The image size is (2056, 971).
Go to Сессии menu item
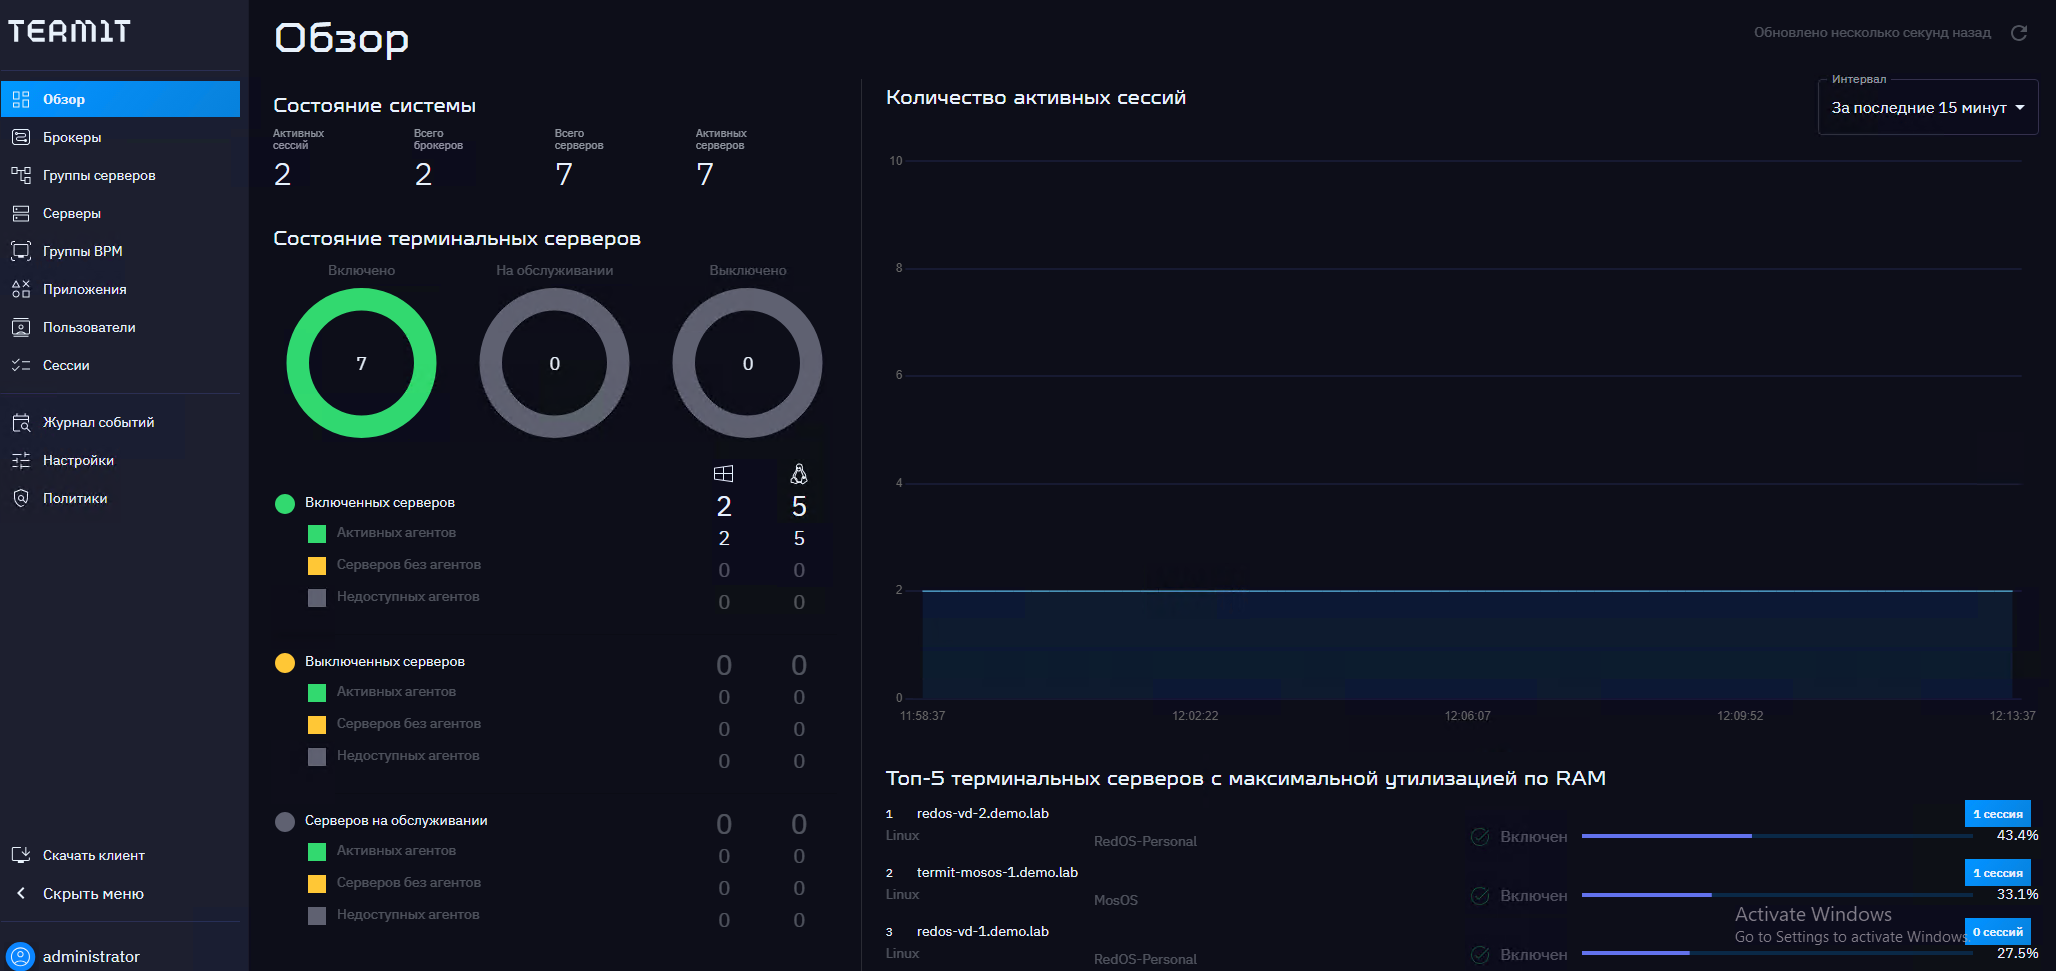pos(66,365)
